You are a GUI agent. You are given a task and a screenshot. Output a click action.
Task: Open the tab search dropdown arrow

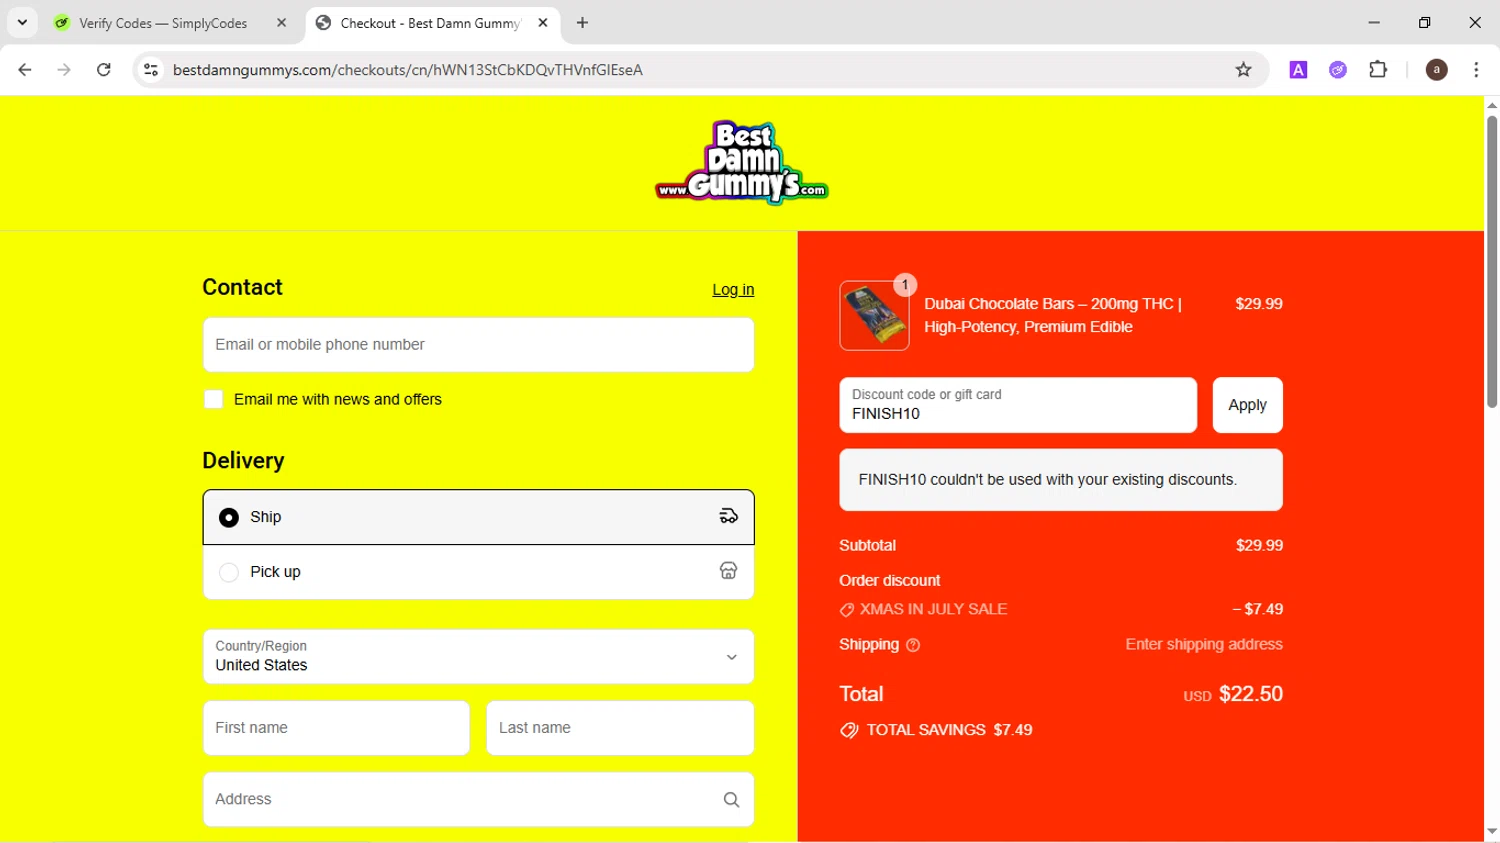(x=22, y=22)
